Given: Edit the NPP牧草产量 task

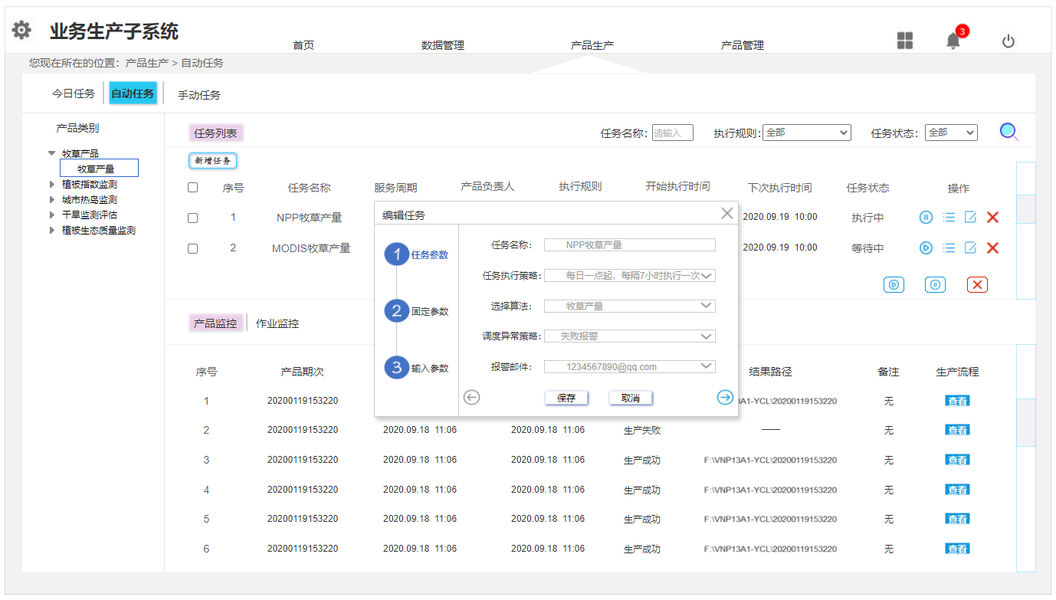Looking at the screenshot, I should (970, 217).
